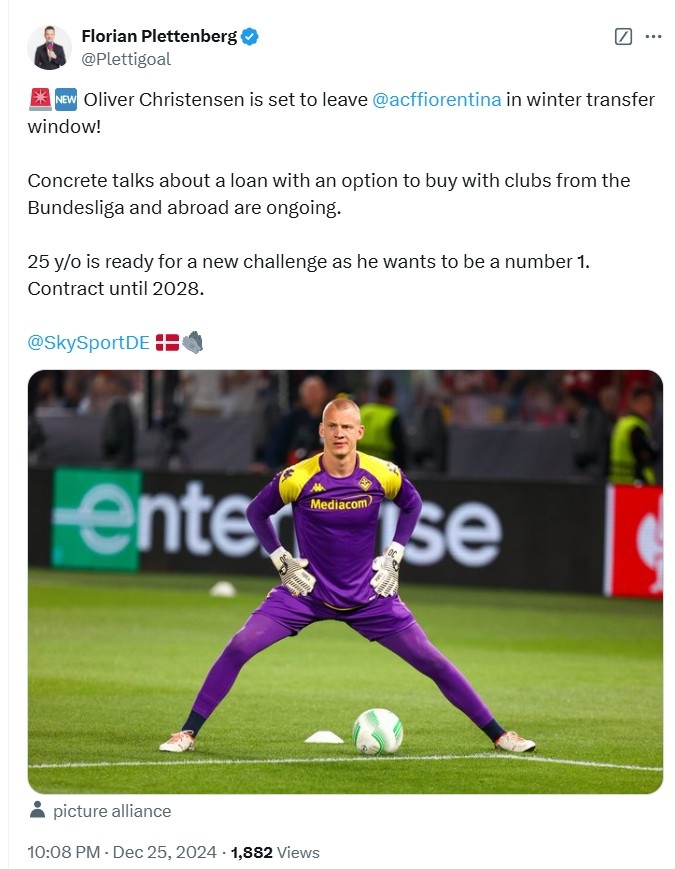The width and height of the screenshot is (675, 869).
Task: Click Florian Plettenberg's profile avatar
Action: point(49,47)
